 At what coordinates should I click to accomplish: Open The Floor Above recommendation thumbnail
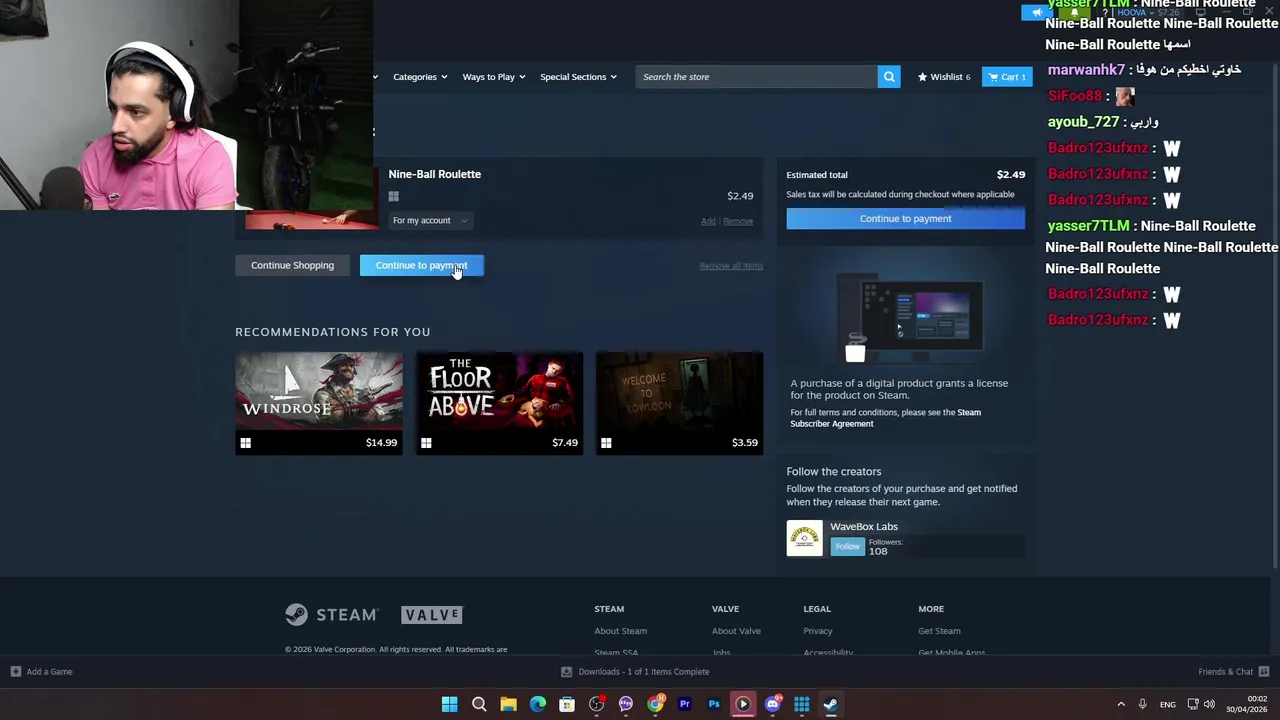(x=499, y=391)
